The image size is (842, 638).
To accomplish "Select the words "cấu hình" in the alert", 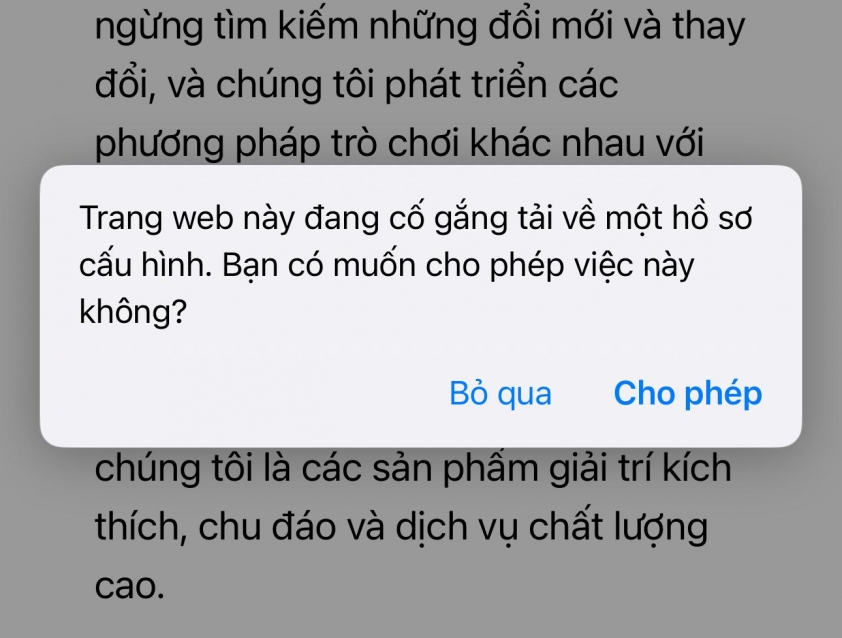I will tap(145, 265).
